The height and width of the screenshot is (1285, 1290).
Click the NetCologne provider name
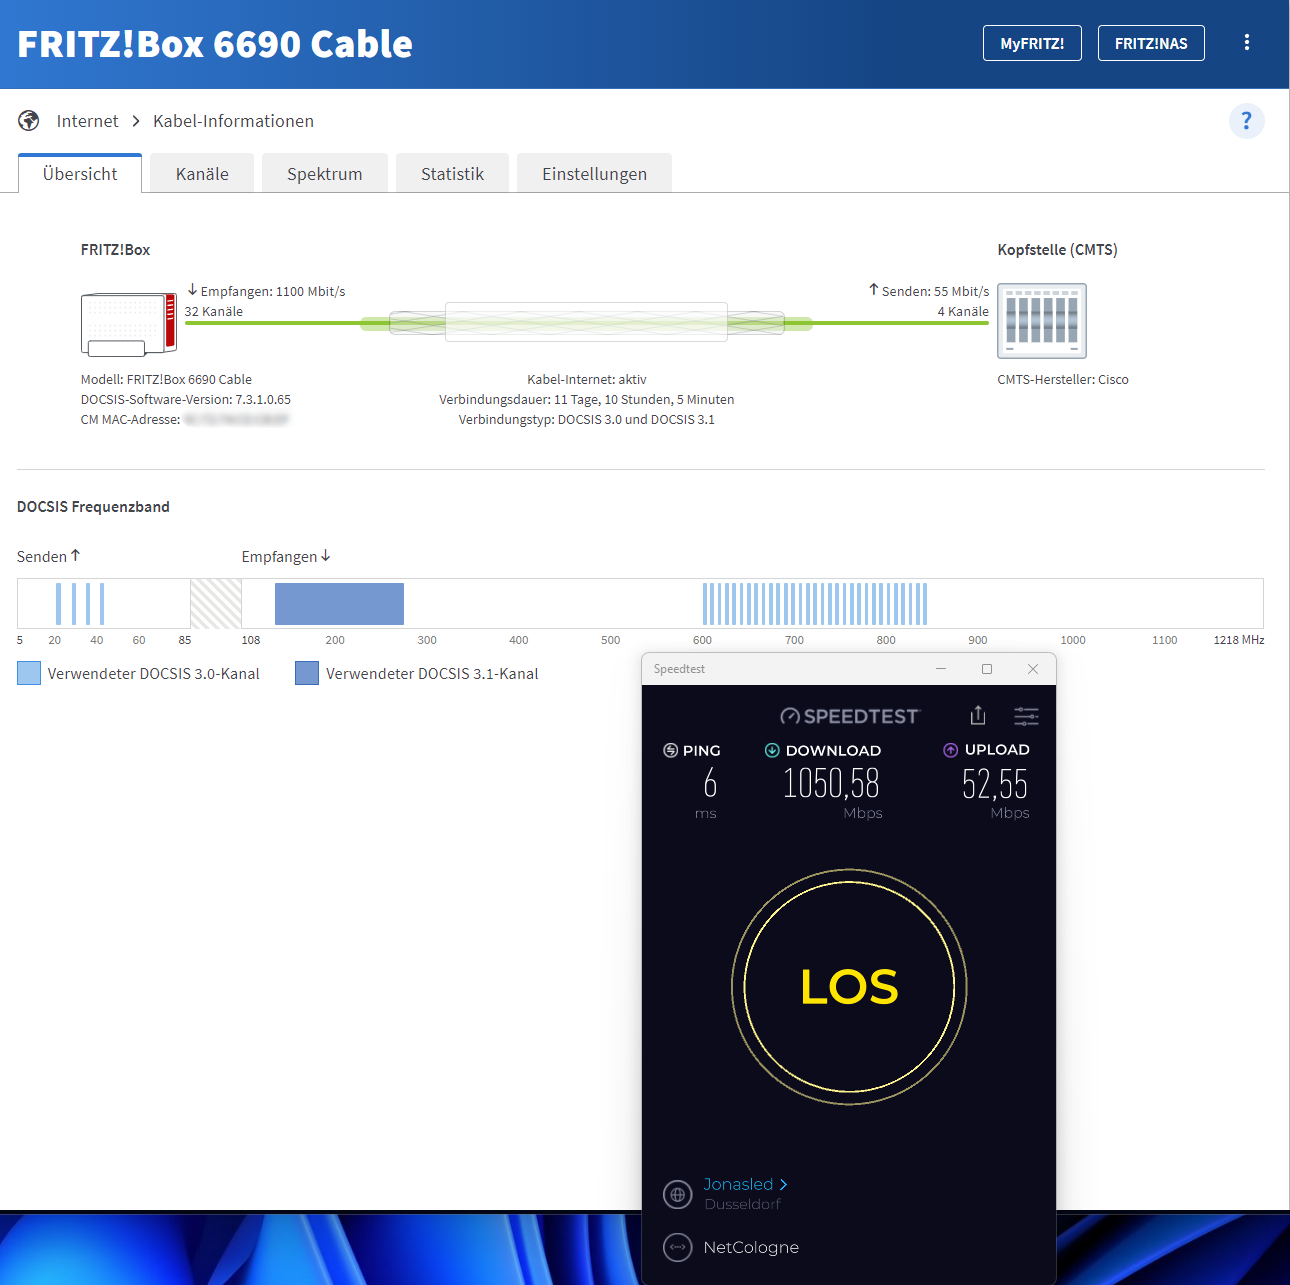pos(751,1247)
